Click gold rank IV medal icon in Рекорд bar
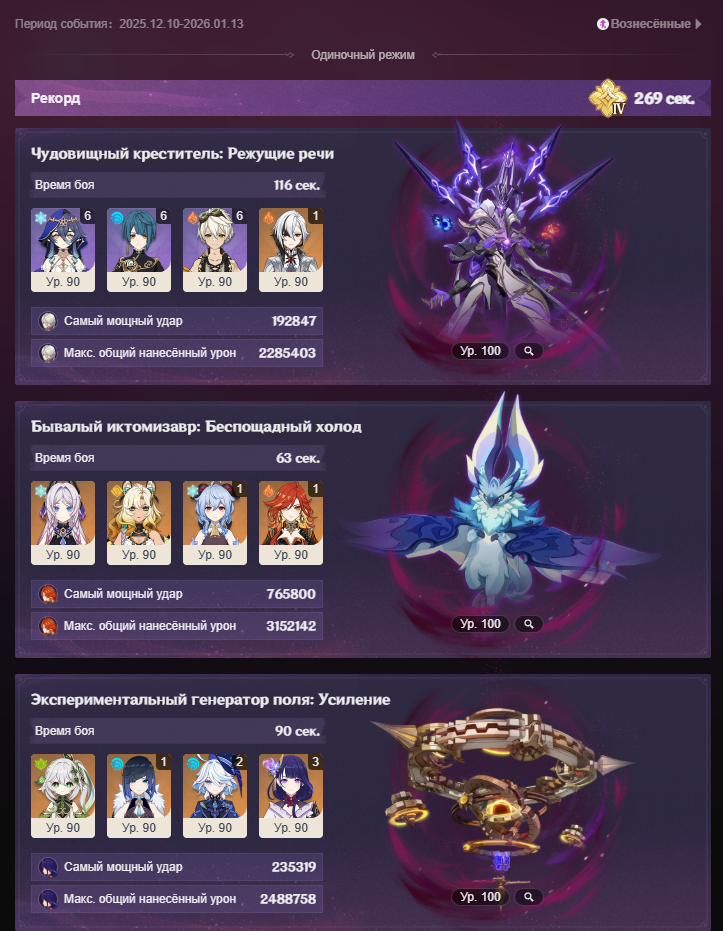Image resolution: width=723 pixels, height=931 pixels. click(x=608, y=98)
